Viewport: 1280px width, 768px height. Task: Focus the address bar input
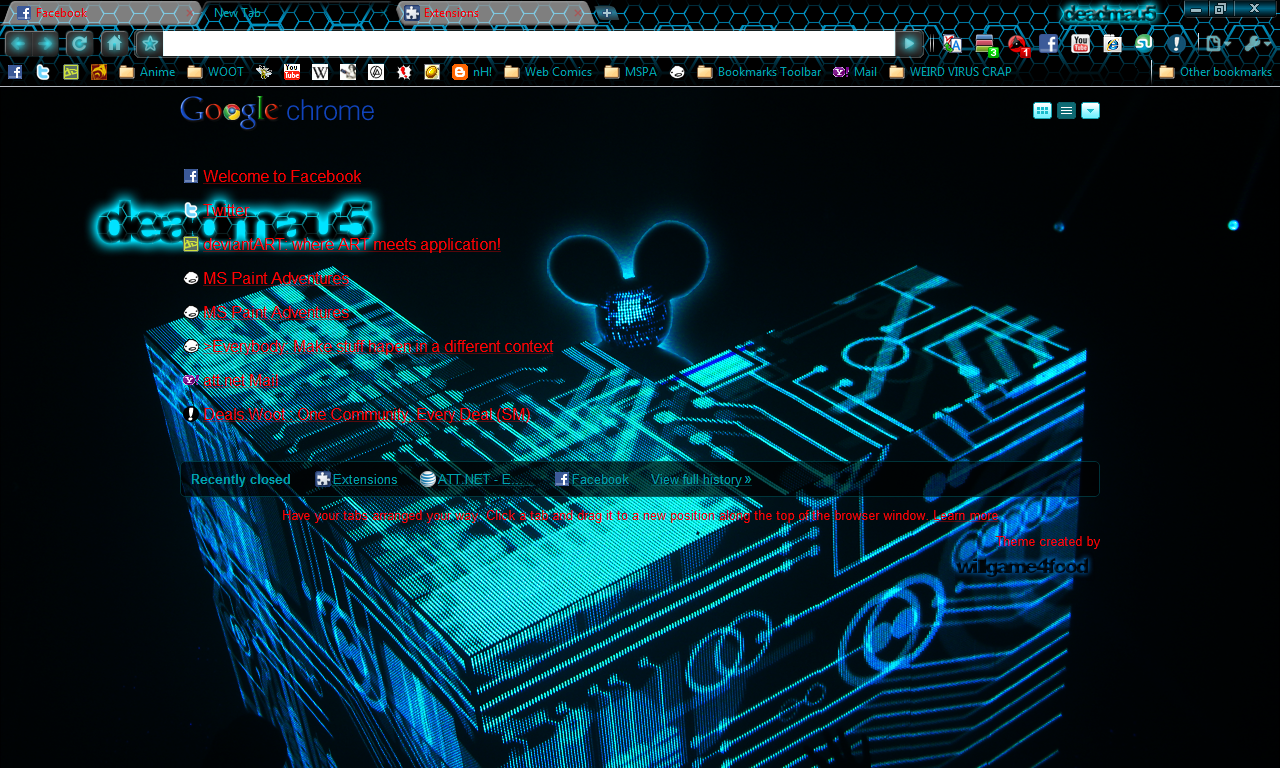point(528,43)
